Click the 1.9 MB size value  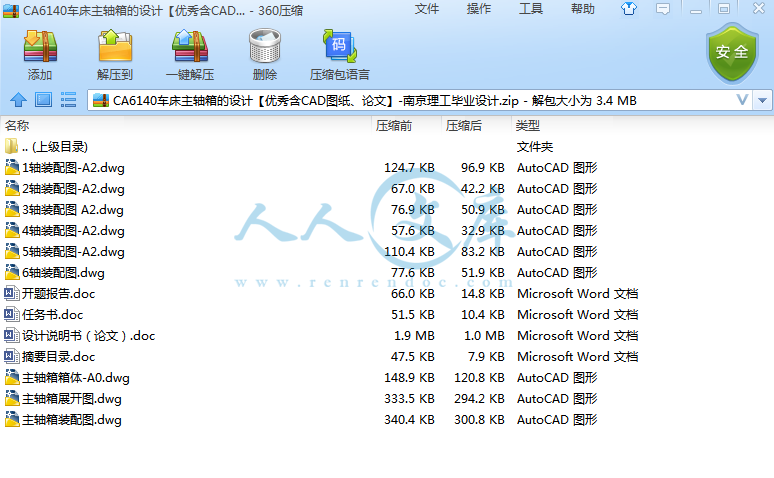coord(414,336)
